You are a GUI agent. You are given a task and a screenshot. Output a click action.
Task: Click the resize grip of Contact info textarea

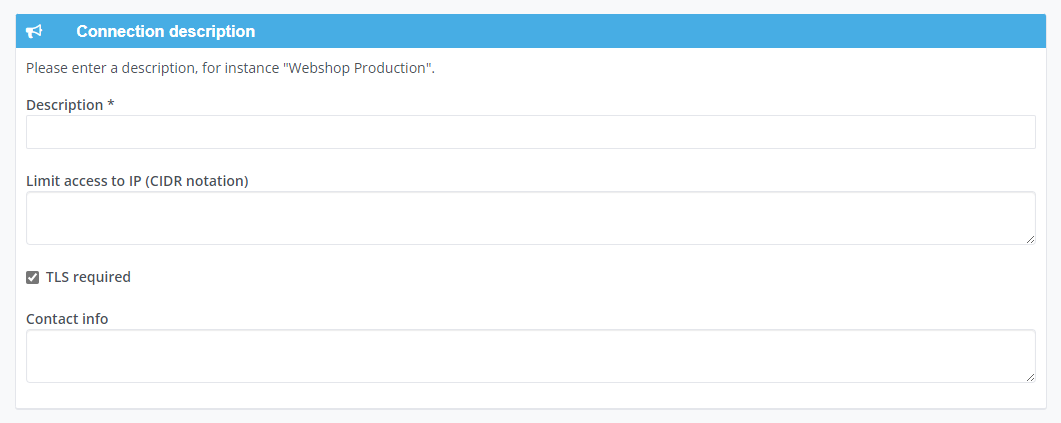[1030, 377]
